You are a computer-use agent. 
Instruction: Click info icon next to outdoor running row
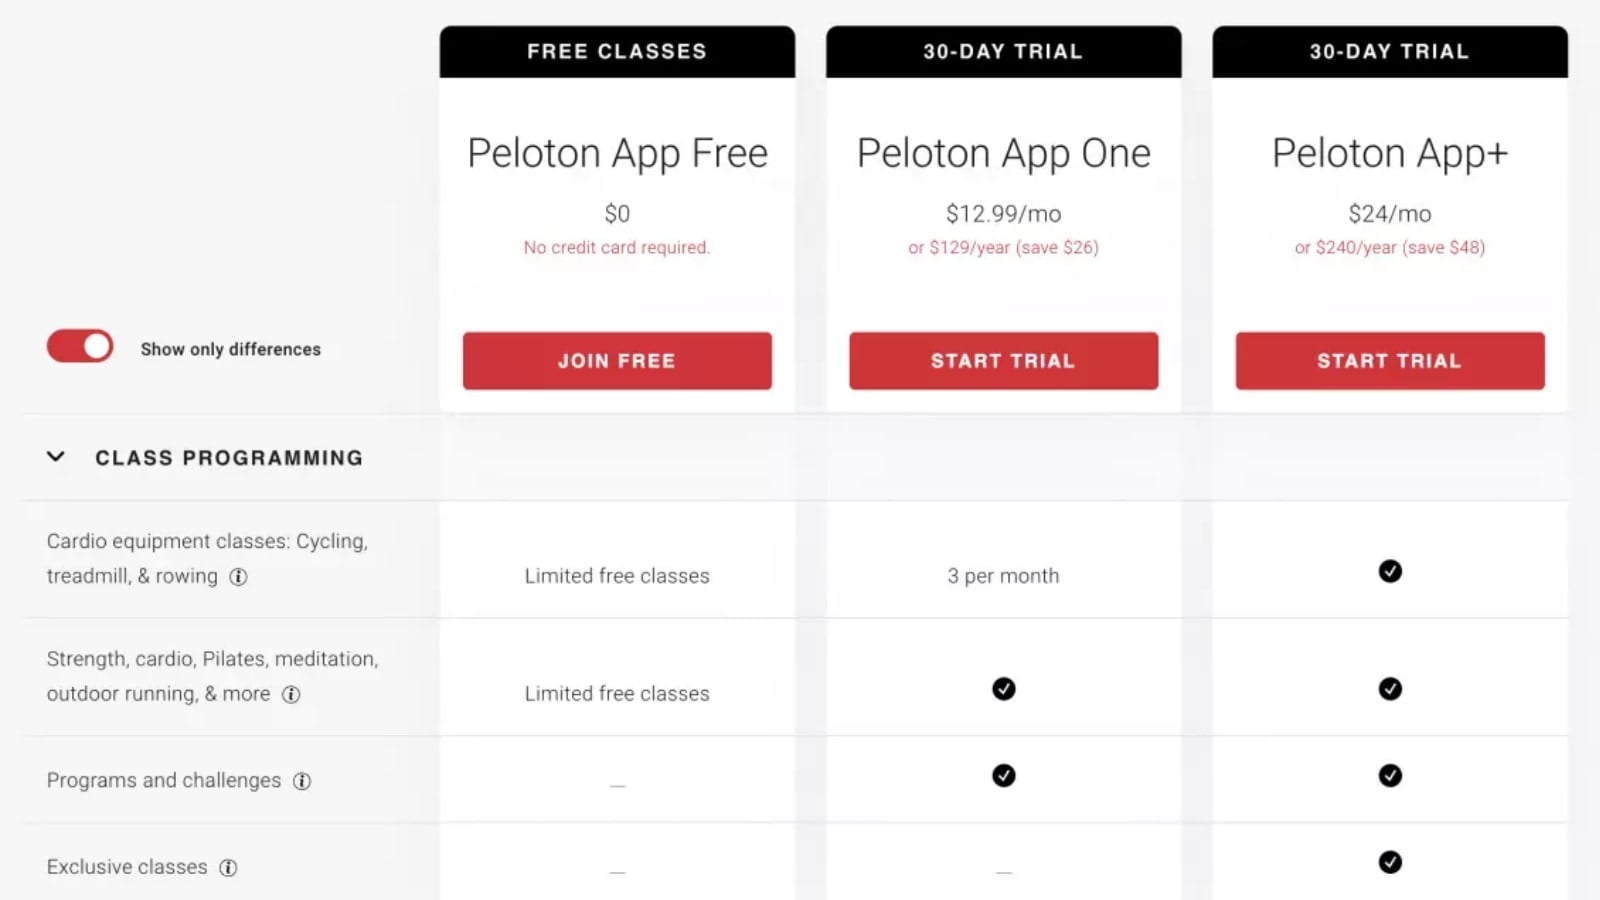[291, 694]
